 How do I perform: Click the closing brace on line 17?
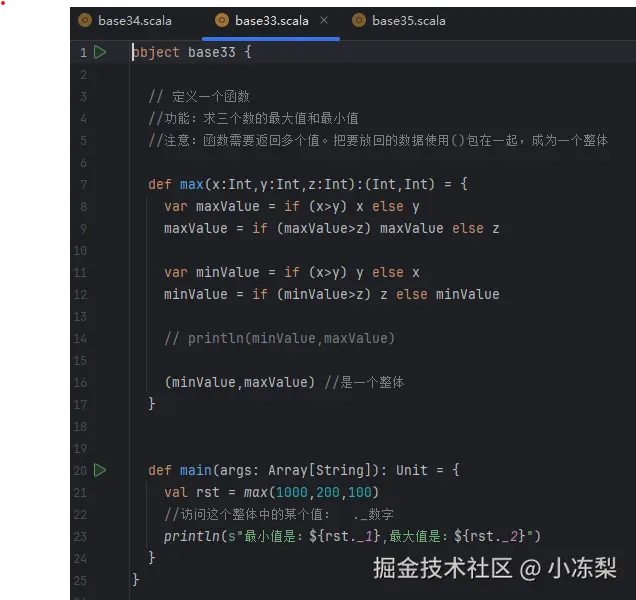[152, 404]
